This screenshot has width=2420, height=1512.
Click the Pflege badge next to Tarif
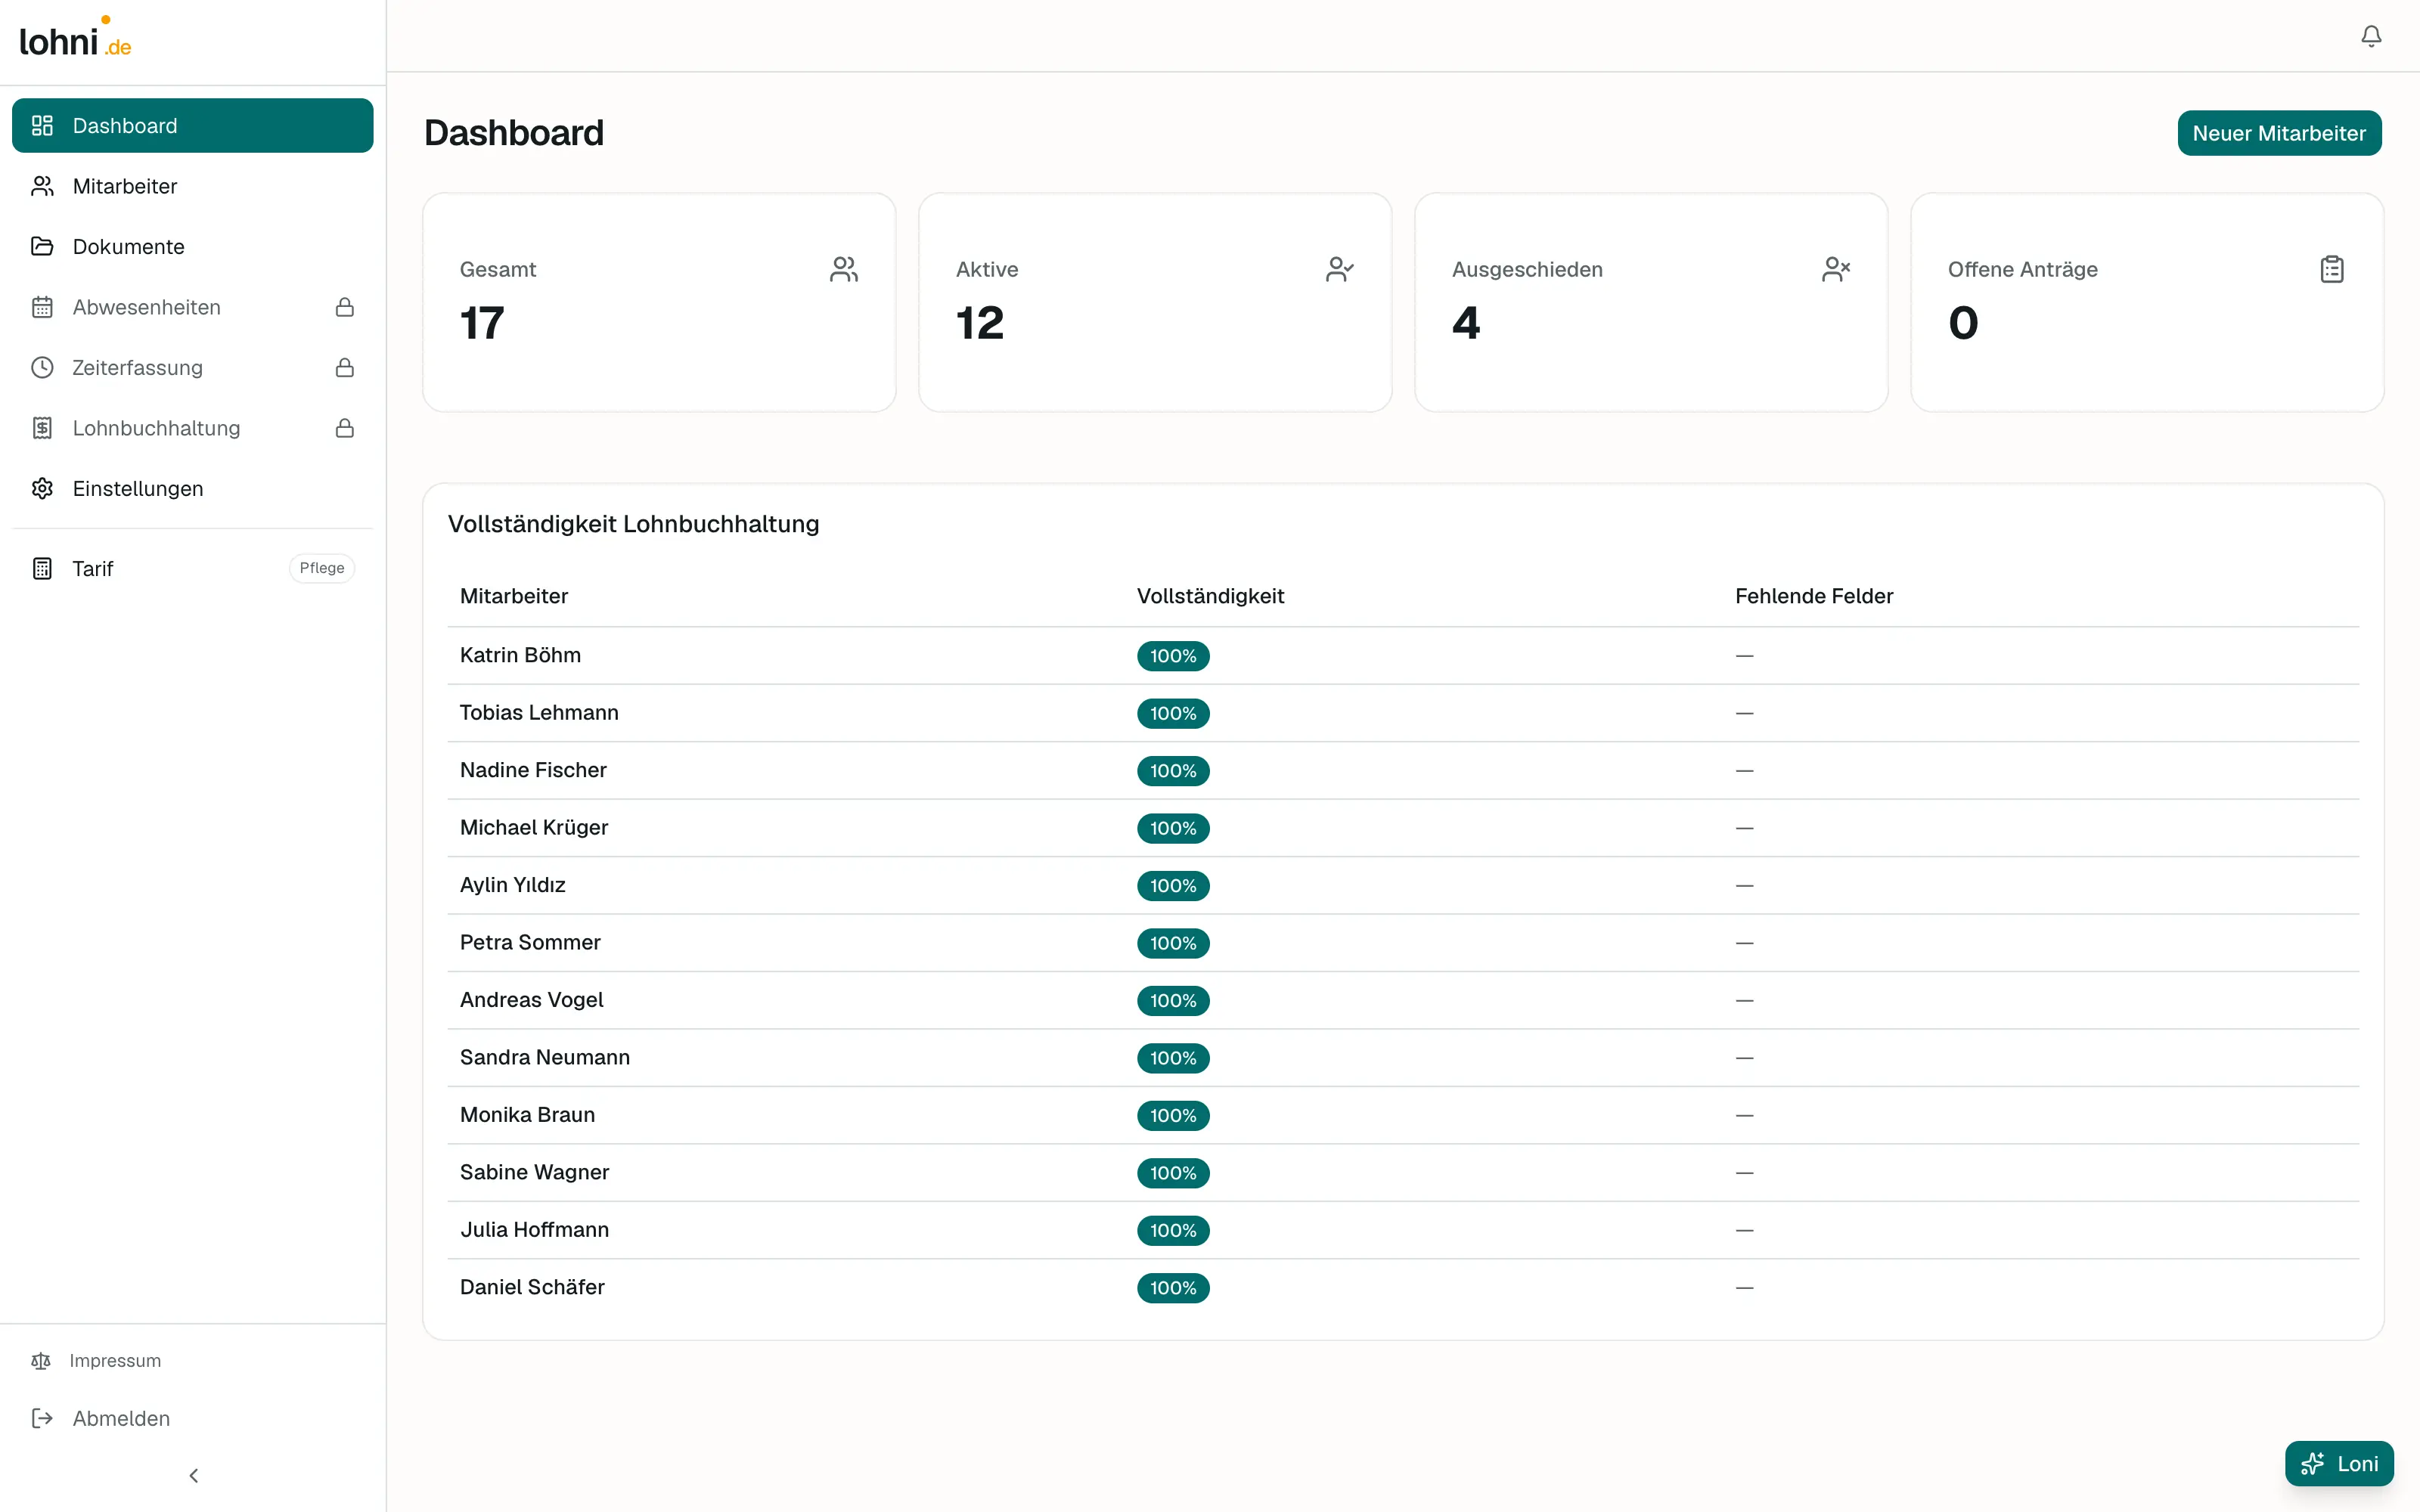[x=322, y=568]
